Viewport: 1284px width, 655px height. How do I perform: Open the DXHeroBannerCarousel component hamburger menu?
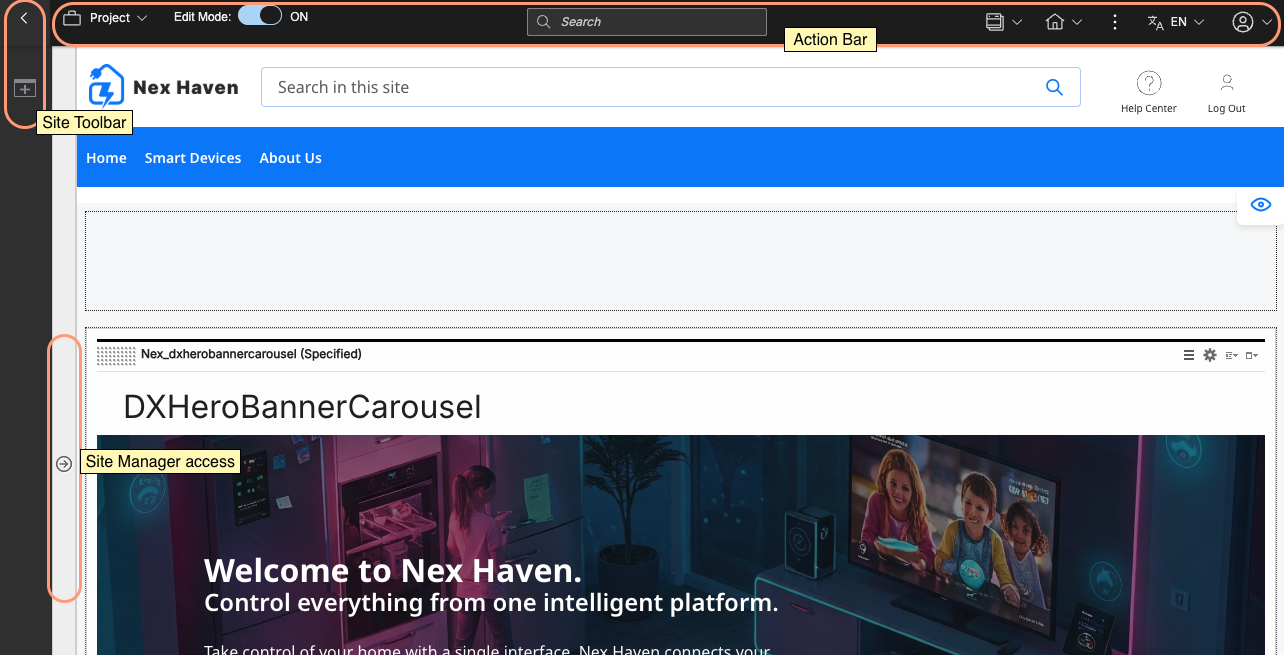point(1189,355)
